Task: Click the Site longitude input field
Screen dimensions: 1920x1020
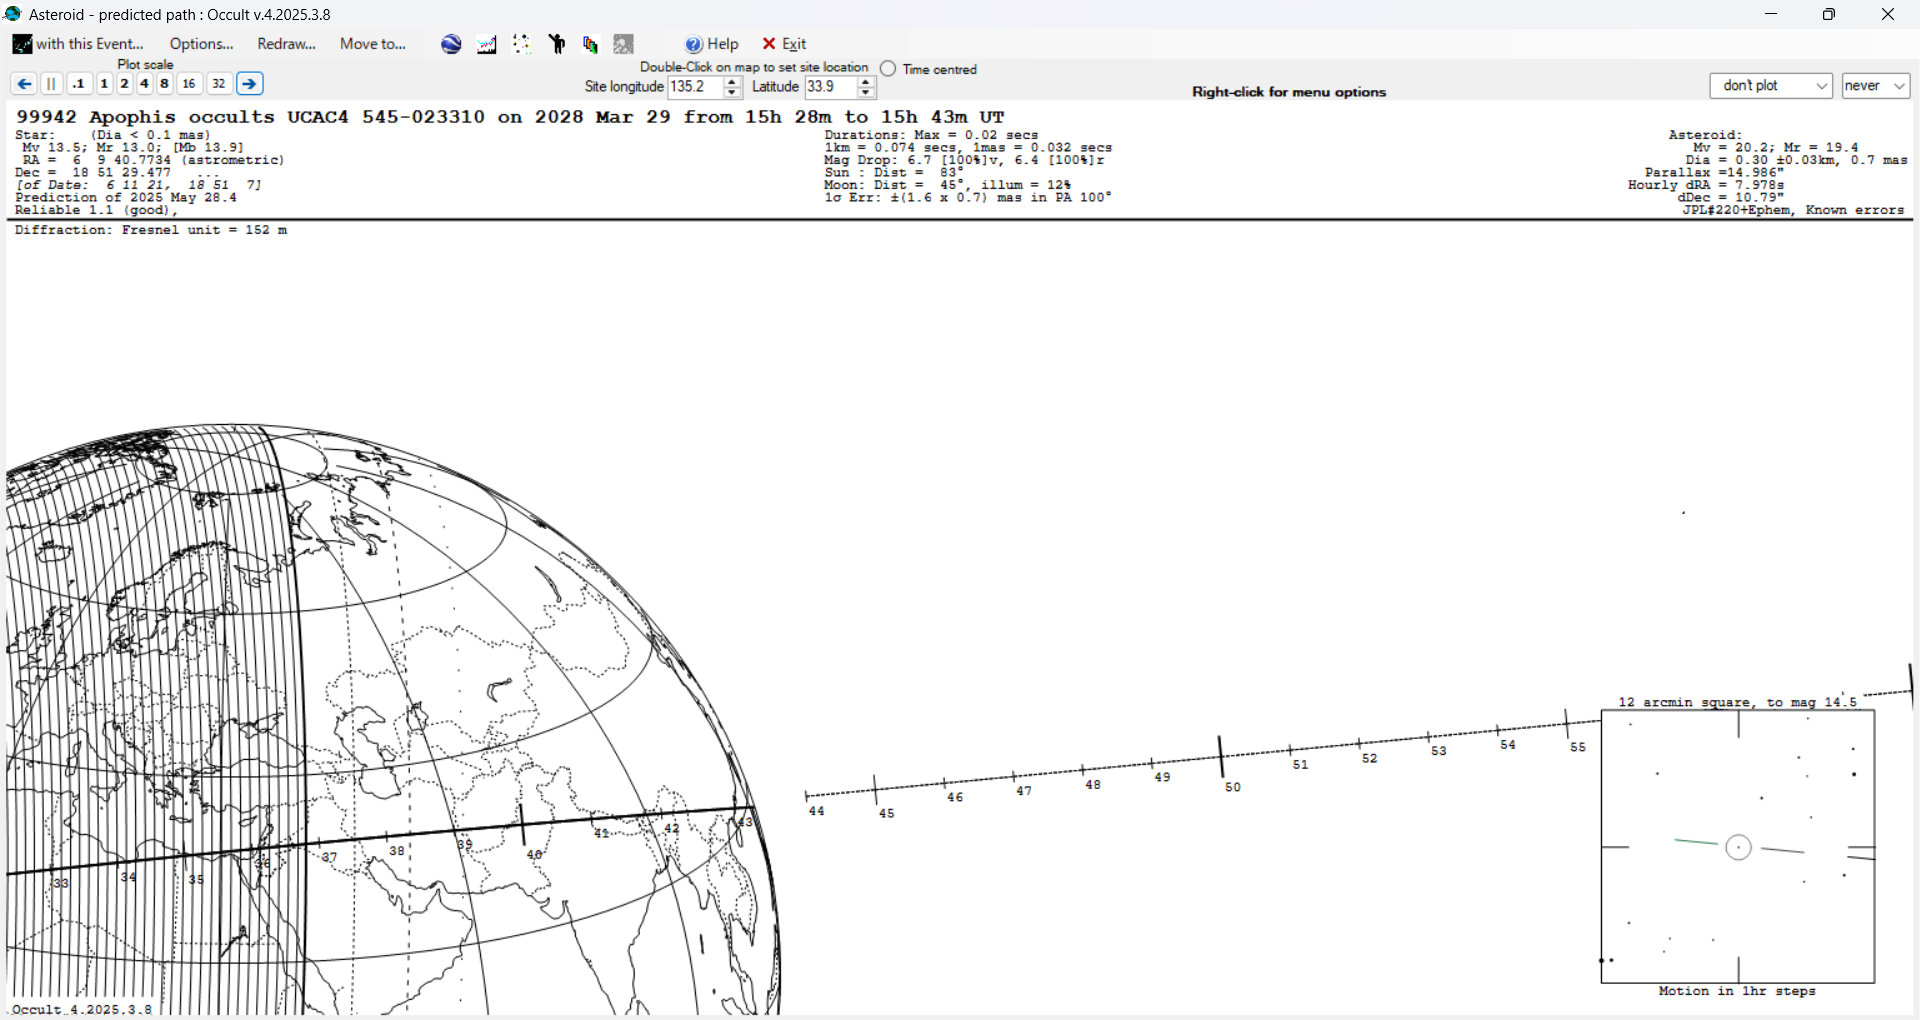Action: [x=695, y=87]
